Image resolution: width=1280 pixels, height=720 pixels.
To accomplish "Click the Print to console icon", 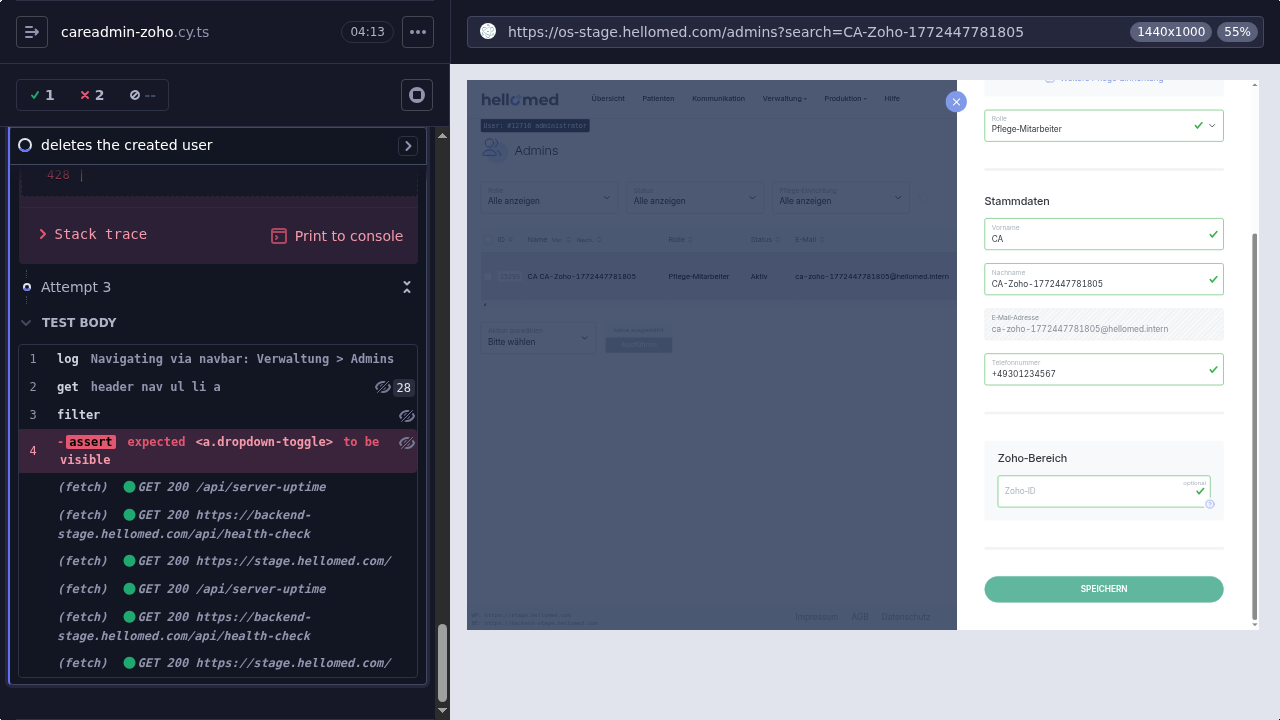I will point(279,236).
